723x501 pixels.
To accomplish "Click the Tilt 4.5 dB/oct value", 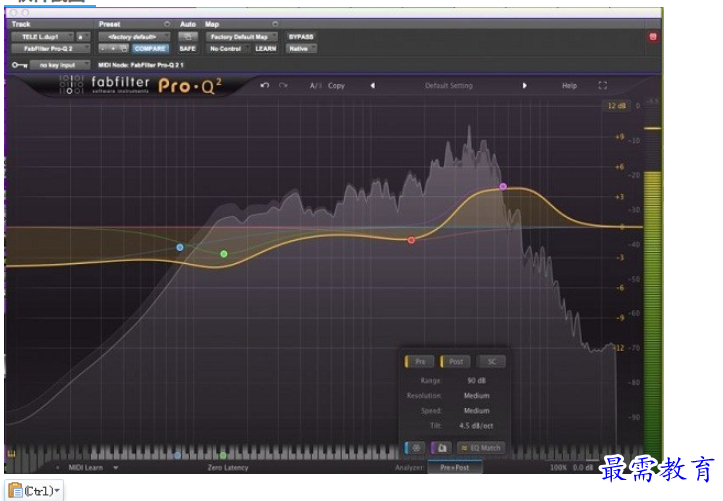I will (x=476, y=425).
